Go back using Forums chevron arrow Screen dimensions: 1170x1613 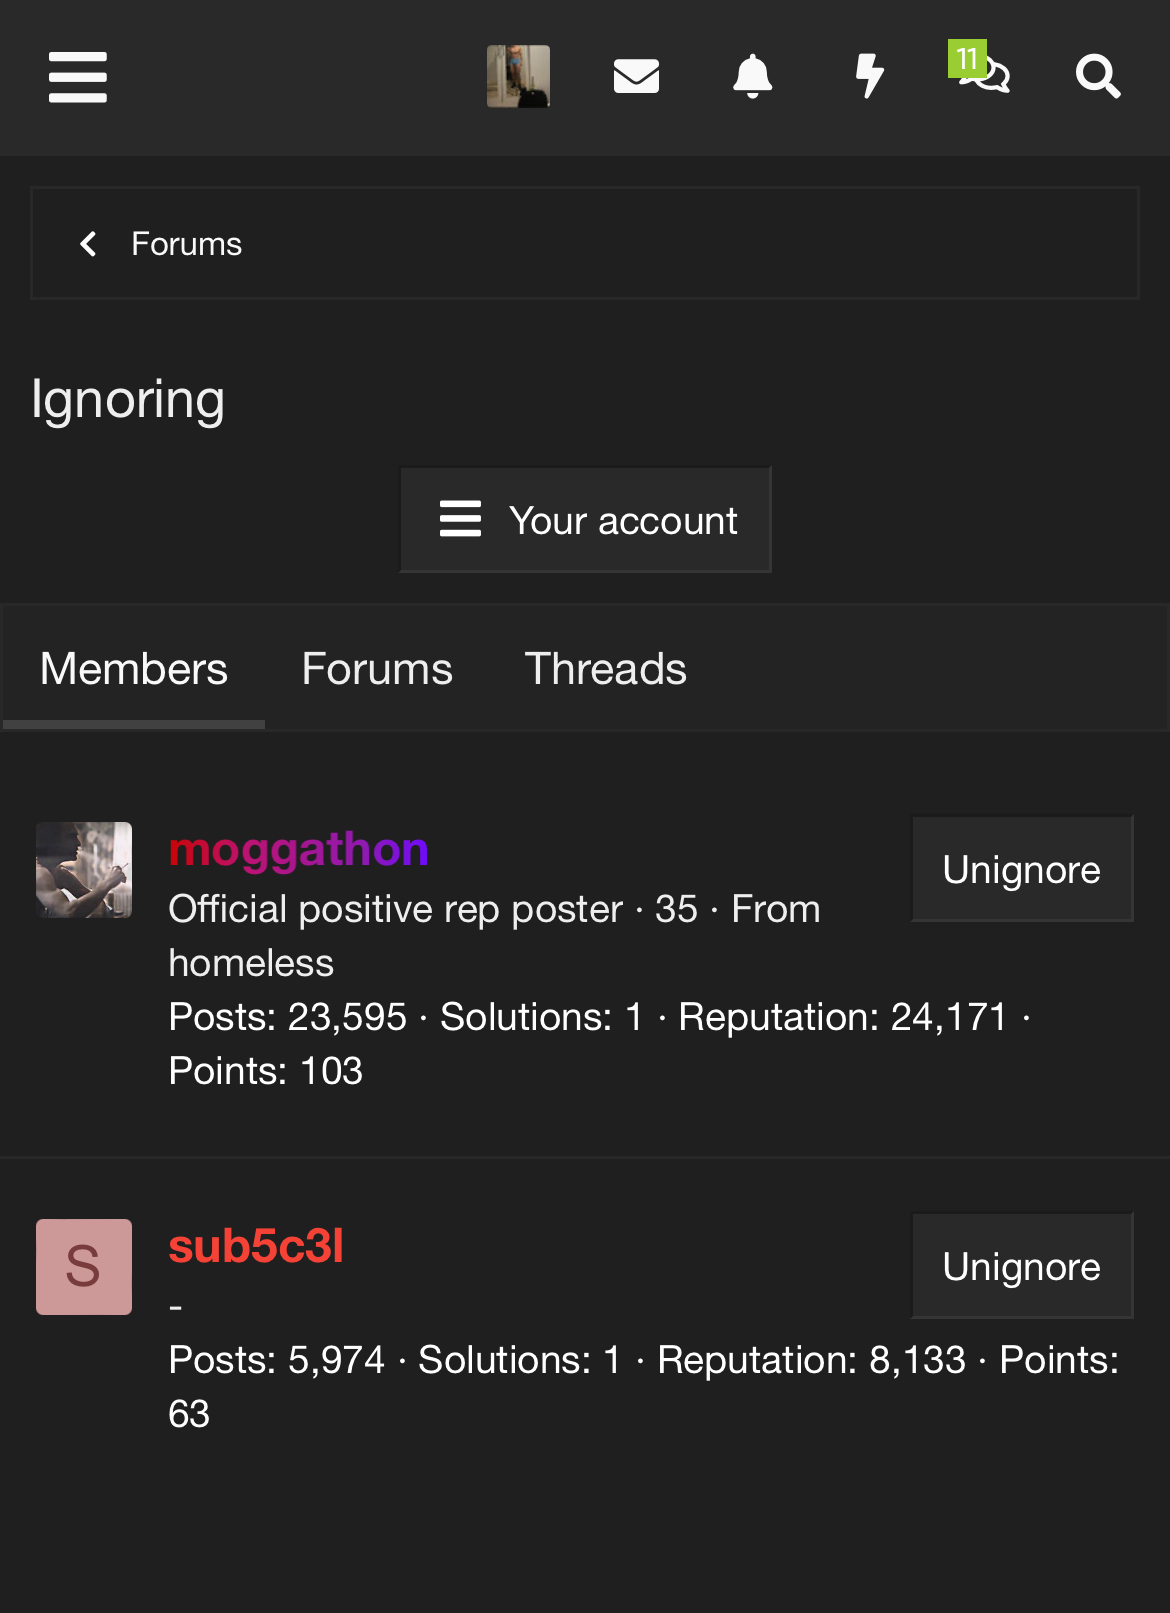click(x=88, y=244)
